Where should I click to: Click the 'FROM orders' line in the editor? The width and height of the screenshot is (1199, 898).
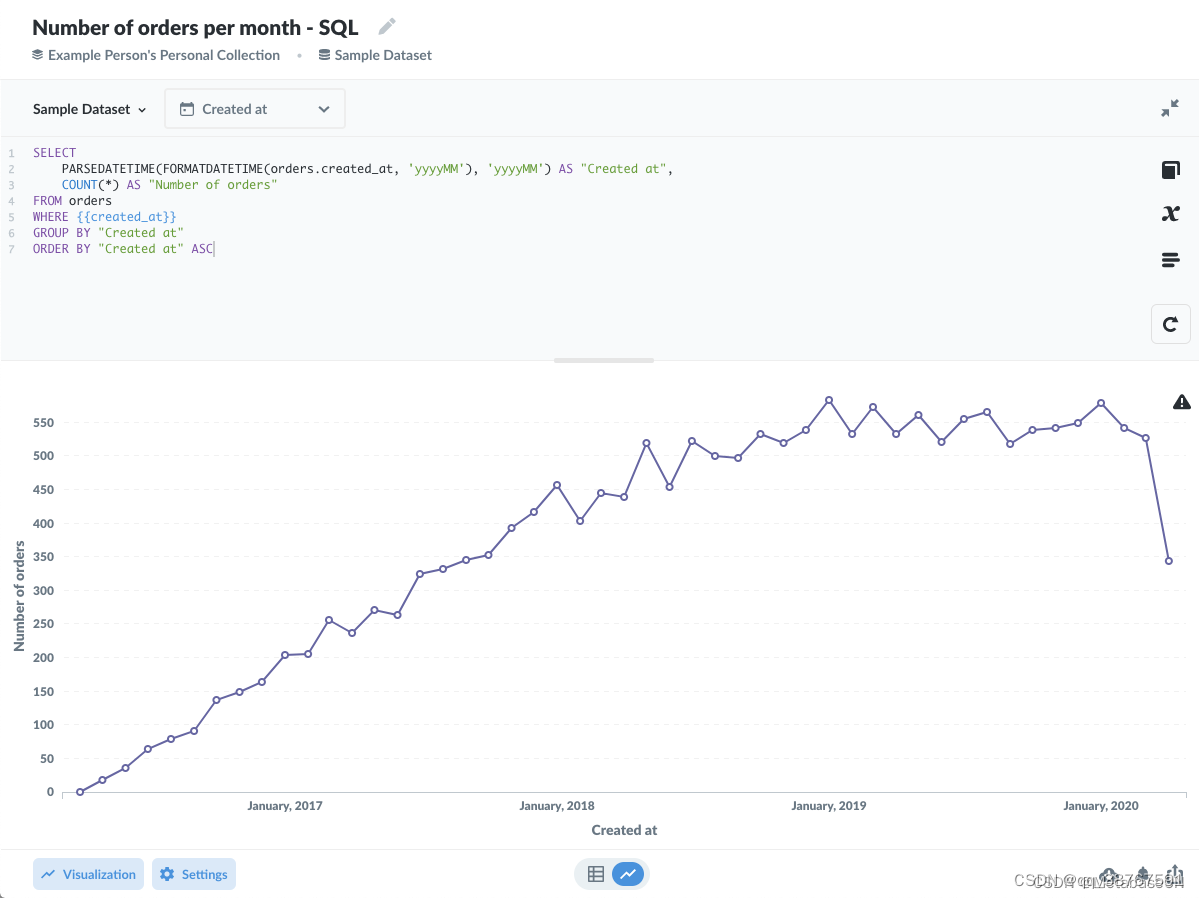click(x=72, y=200)
